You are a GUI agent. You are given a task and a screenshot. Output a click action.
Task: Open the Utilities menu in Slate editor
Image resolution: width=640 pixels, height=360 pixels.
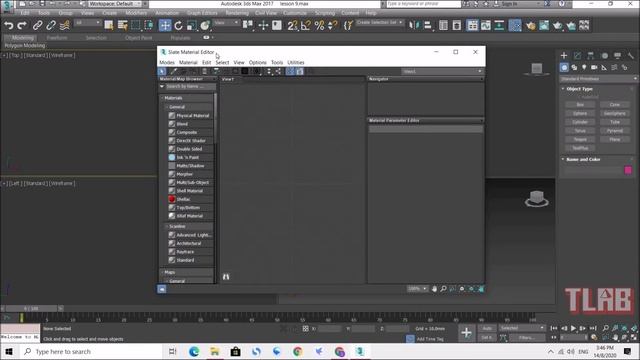pyautogui.click(x=296, y=62)
